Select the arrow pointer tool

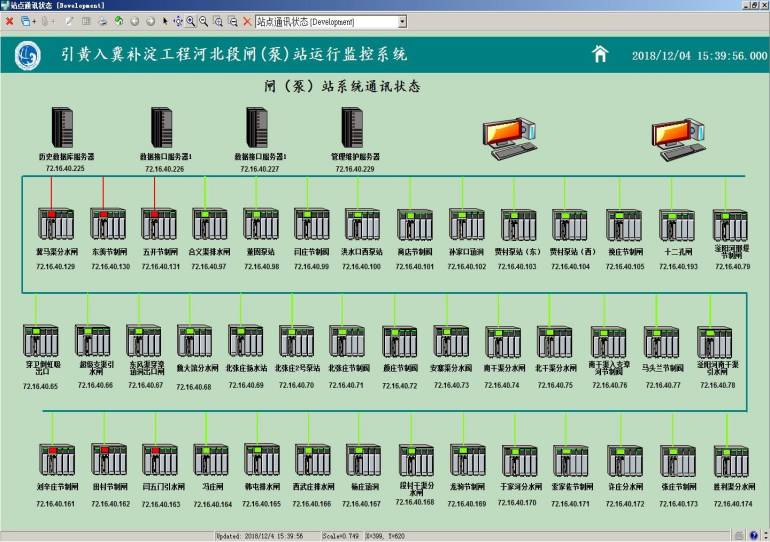pos(164,21)
